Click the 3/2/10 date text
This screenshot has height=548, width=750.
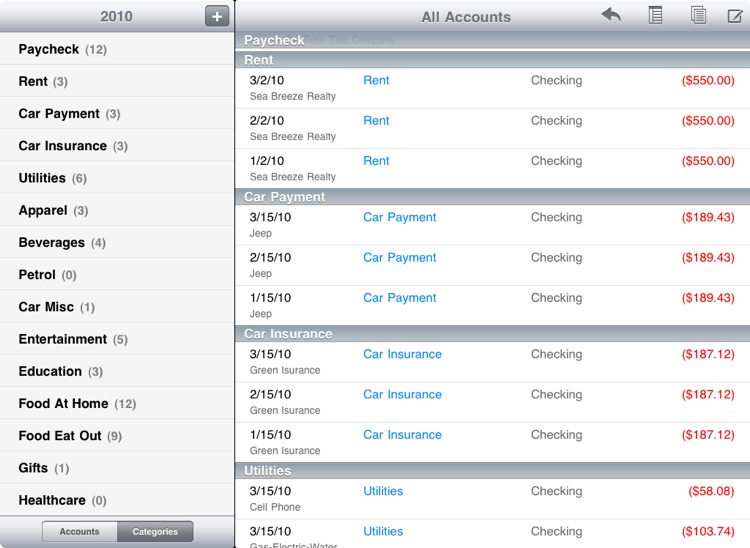266,80
